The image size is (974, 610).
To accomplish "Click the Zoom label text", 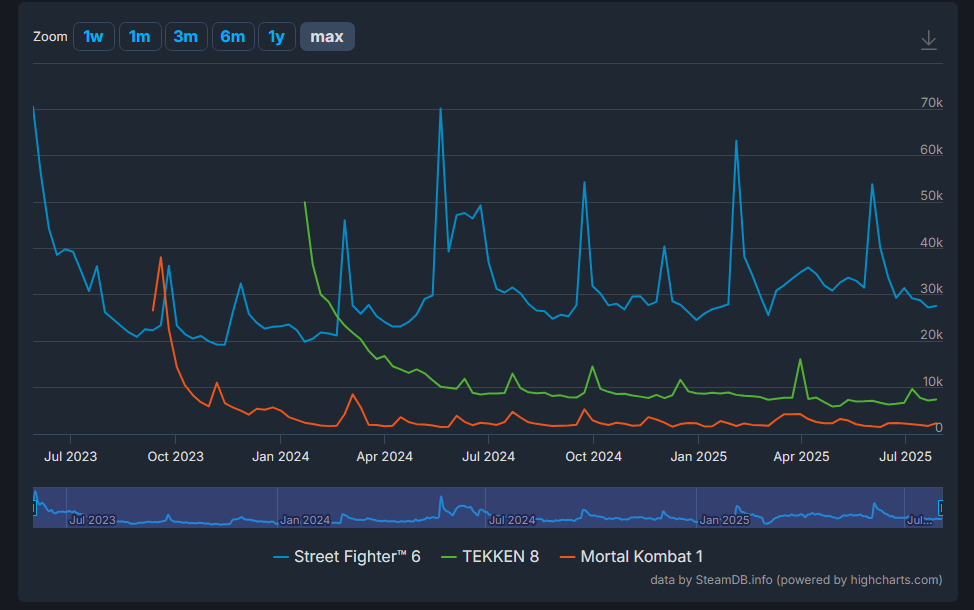I will pos(50,37).
